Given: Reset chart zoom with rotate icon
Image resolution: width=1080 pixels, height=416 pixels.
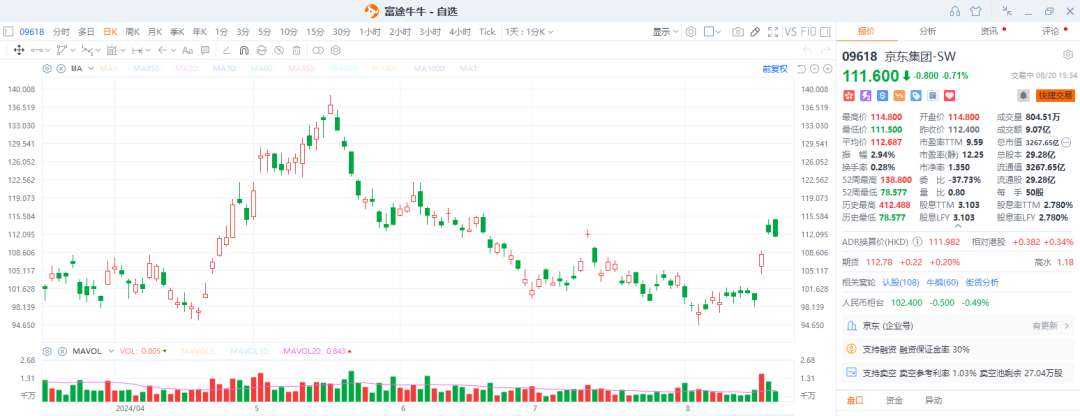Looking at the screenshot, I should click(801, 68).
